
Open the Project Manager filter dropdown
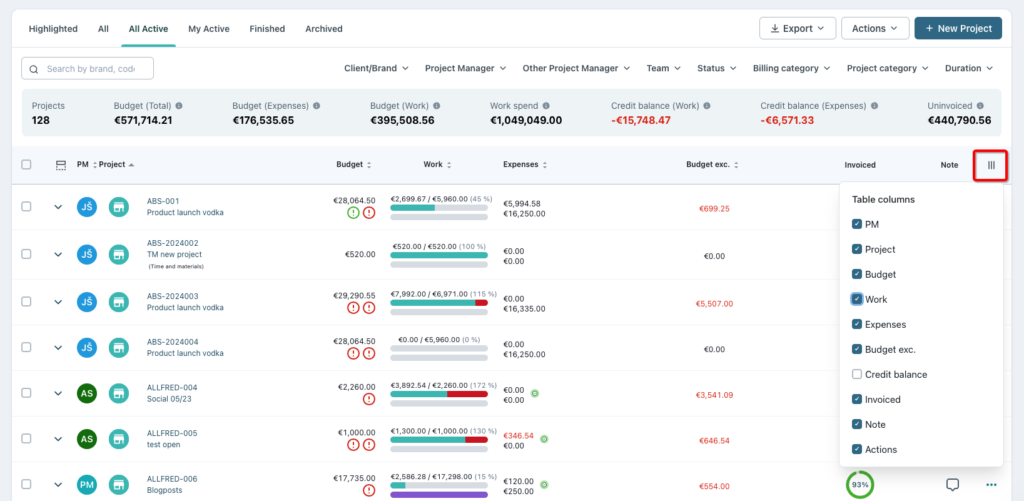click(x=465, y=68)
